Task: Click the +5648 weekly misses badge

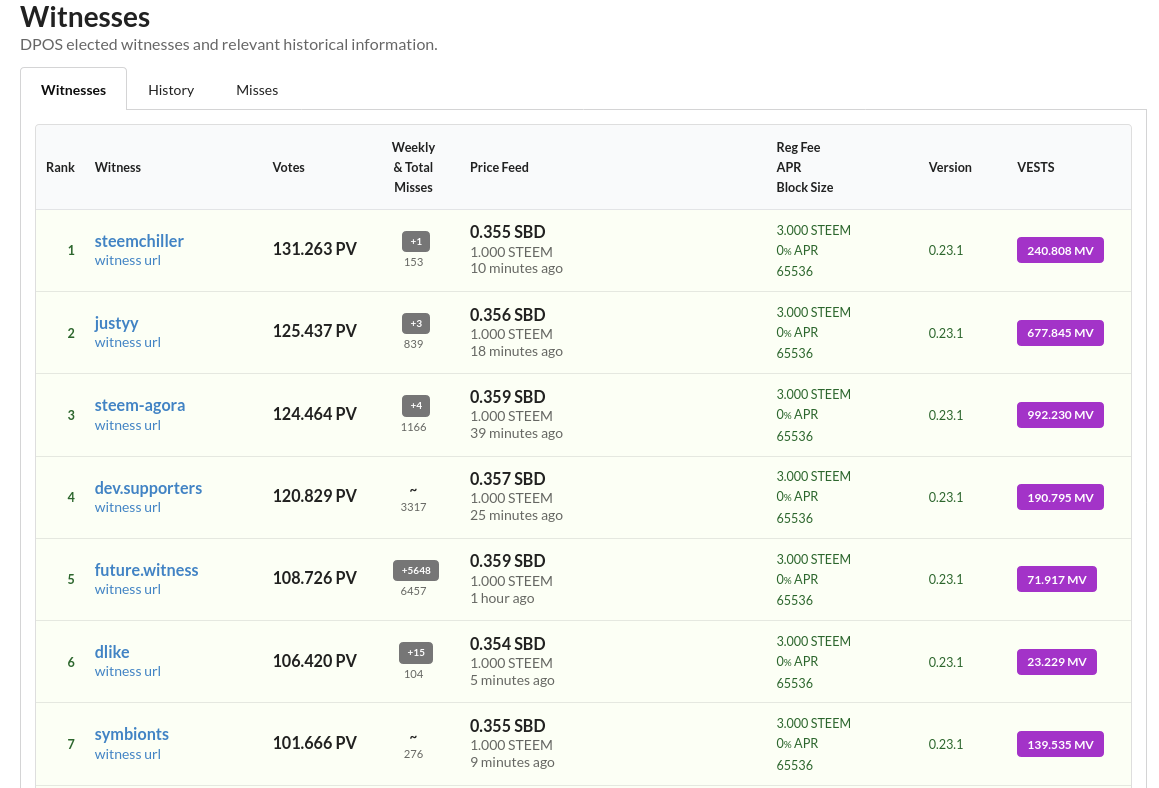Action: click(x=415, y=571)
